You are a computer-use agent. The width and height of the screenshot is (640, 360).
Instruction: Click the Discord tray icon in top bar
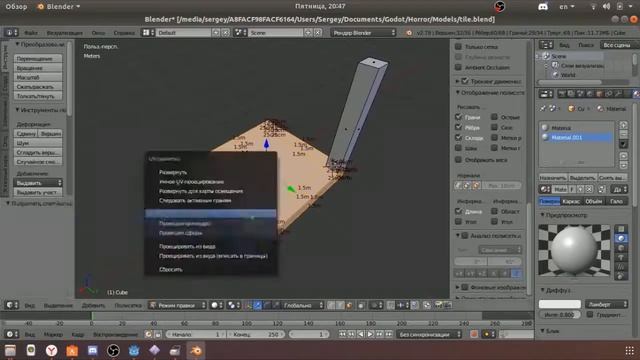(543, 7)
